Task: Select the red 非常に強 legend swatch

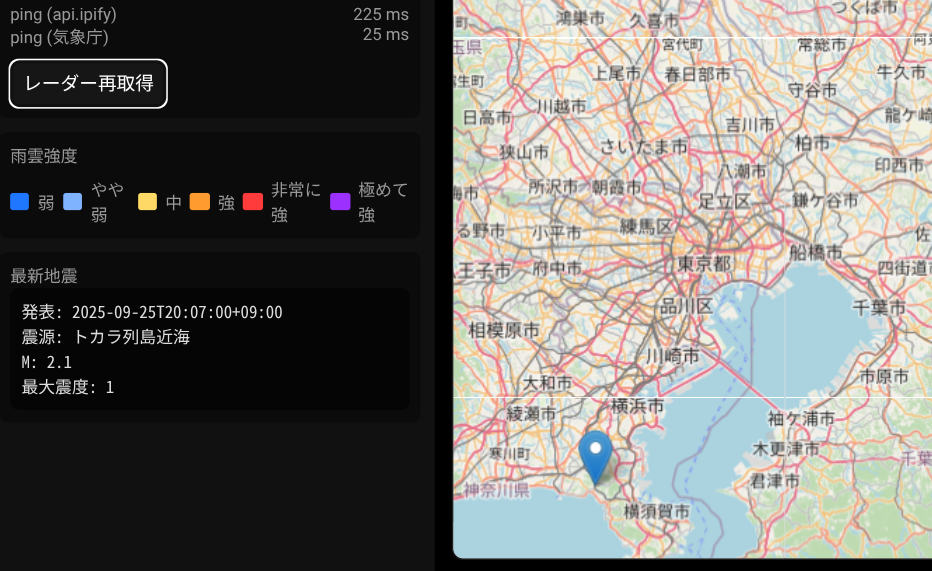Action: [x=252, y=202]
